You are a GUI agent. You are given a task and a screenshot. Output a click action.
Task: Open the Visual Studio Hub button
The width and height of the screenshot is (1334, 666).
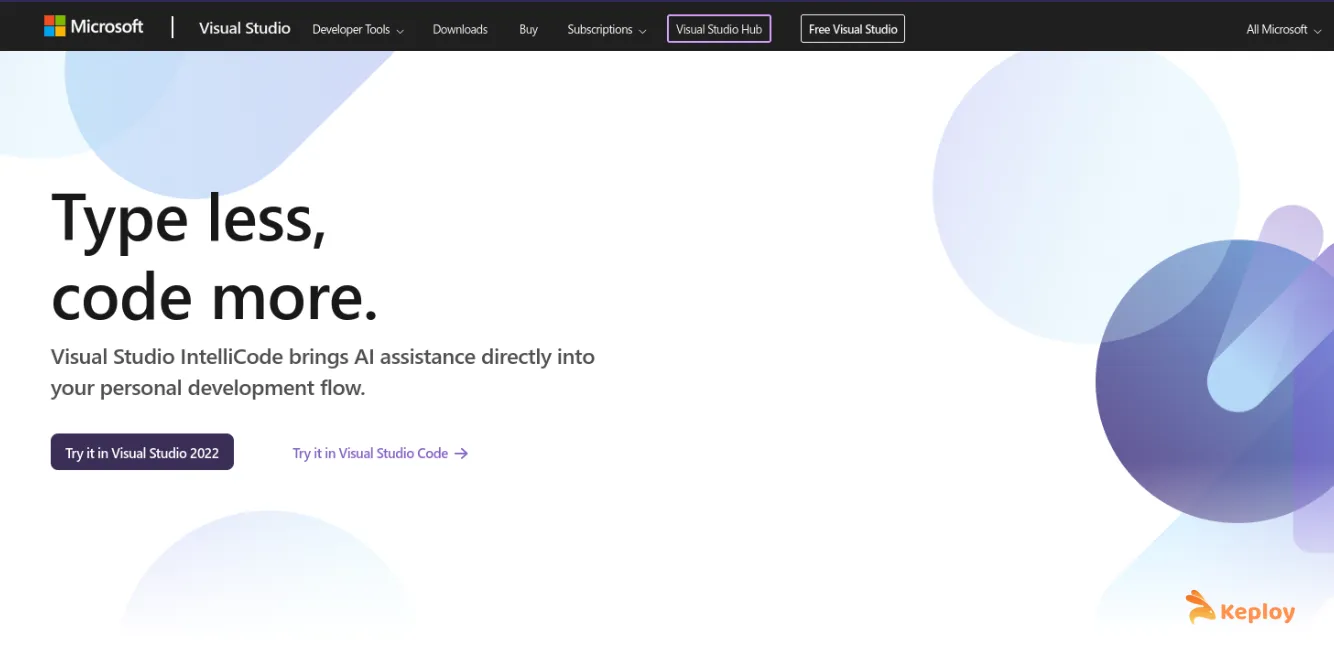[x=719, y=29]
